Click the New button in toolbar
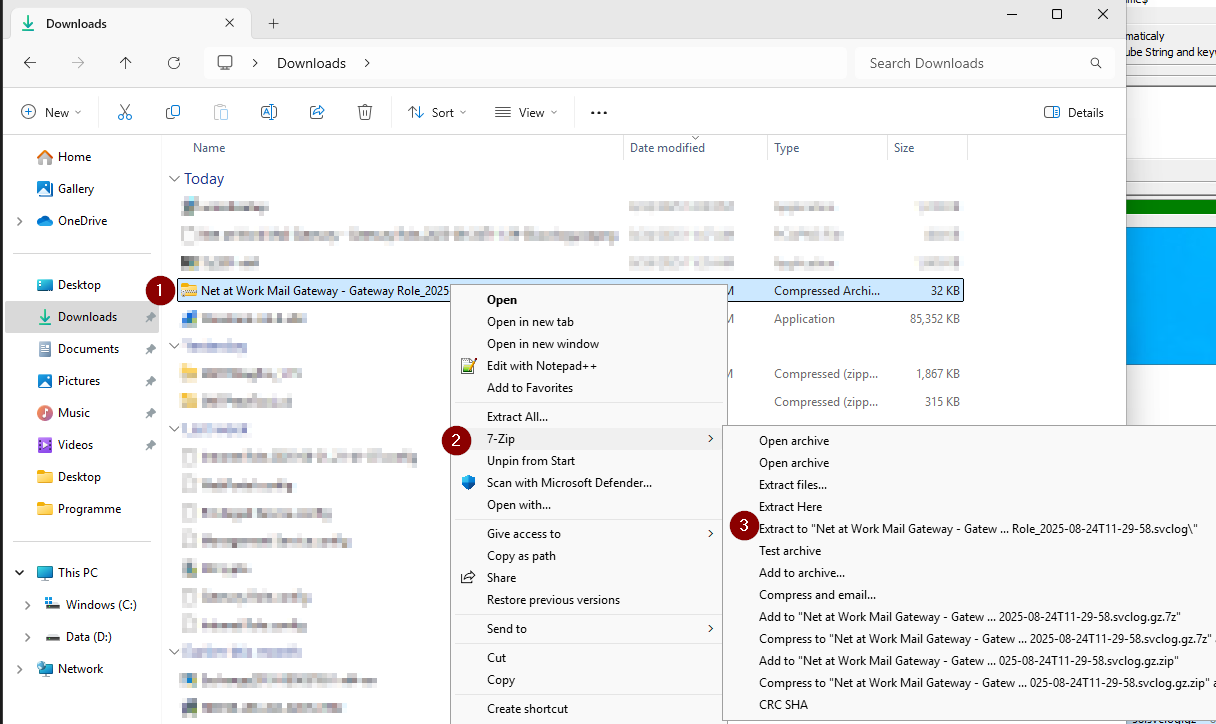This screenshot has height=724, width=1216. [51, 113]
